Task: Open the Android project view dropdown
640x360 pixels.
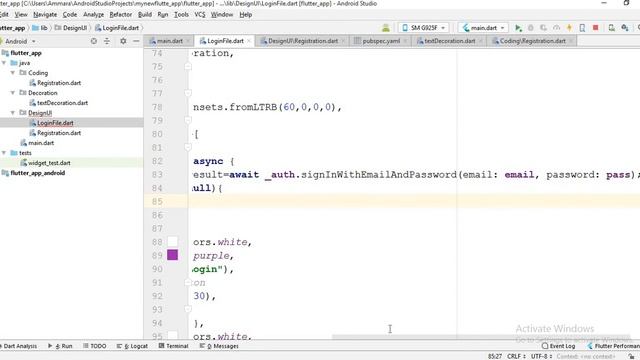Action: pos(20,41)
